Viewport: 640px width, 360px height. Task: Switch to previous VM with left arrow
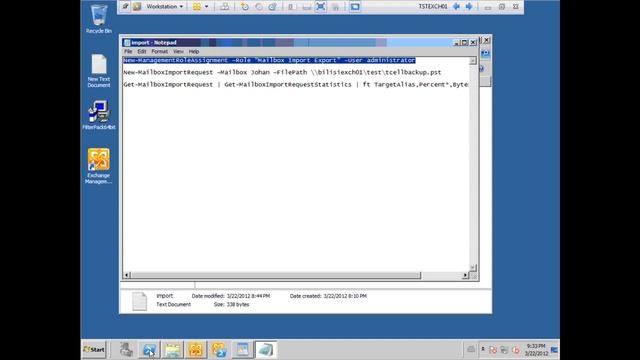(456, 7)
